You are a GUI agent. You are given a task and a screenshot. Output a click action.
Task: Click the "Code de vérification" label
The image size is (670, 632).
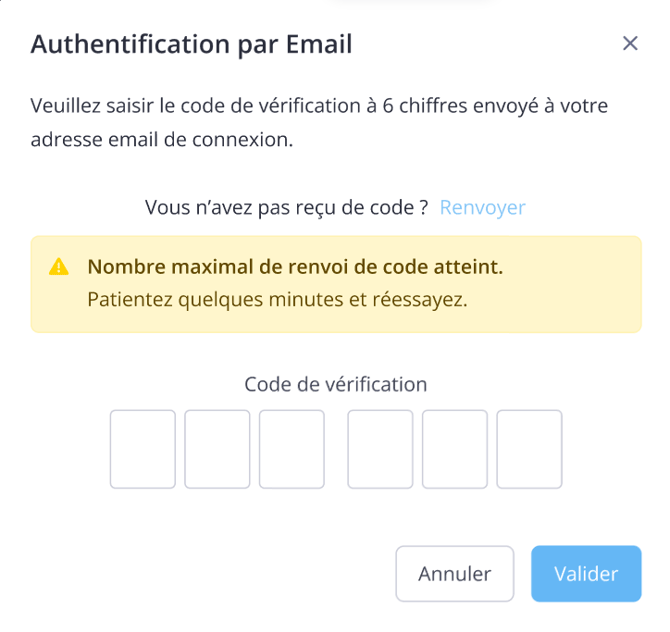335,384
